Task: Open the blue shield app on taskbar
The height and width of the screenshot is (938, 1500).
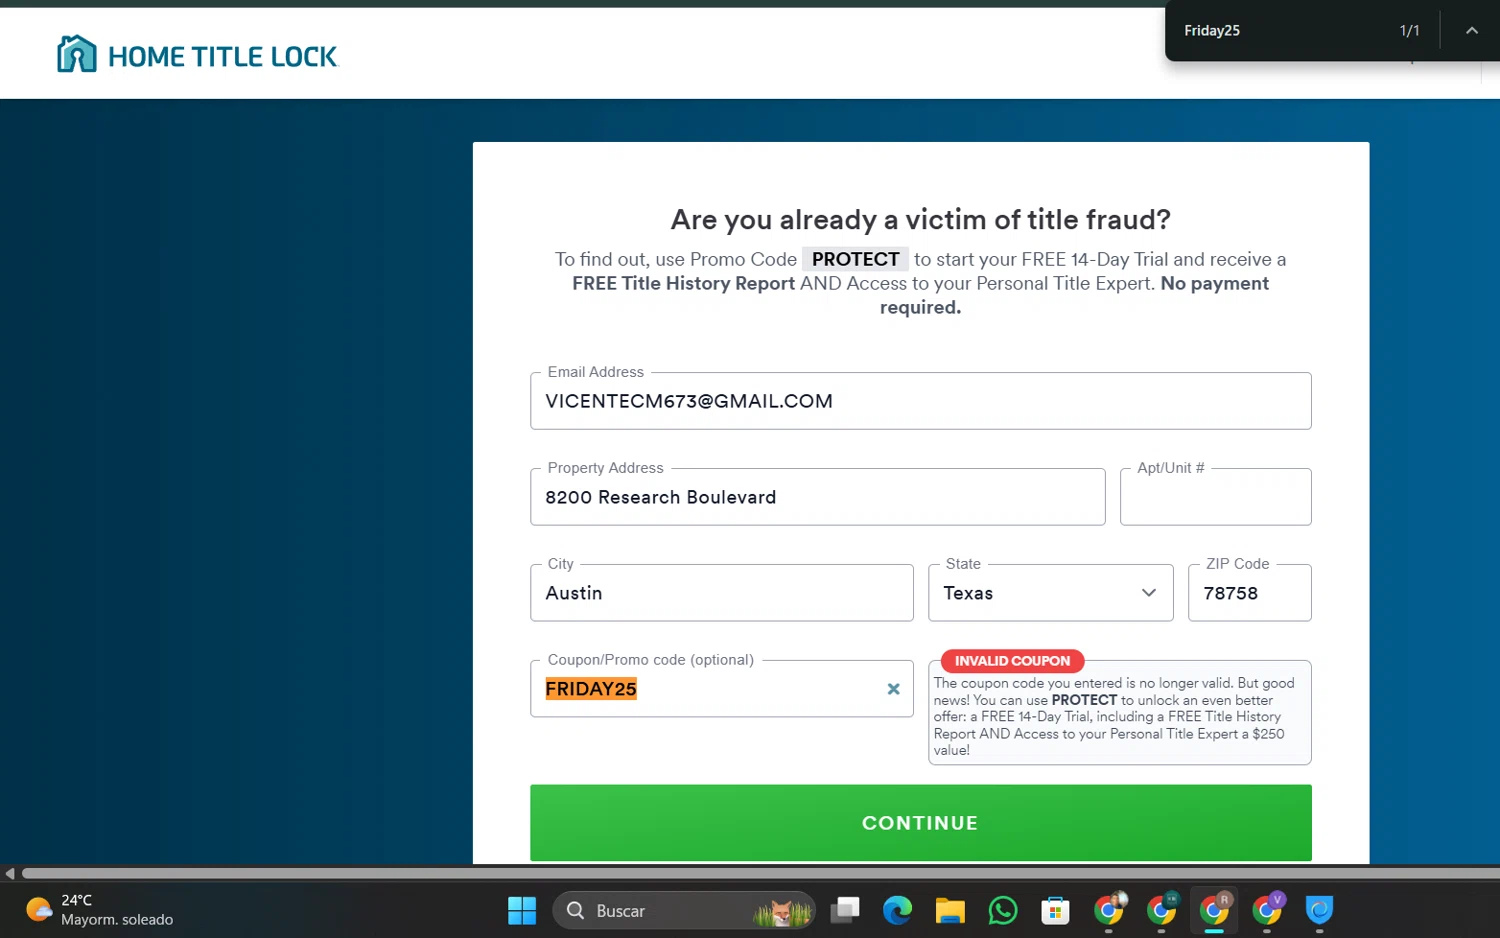Action: [x=1319, y=911]
